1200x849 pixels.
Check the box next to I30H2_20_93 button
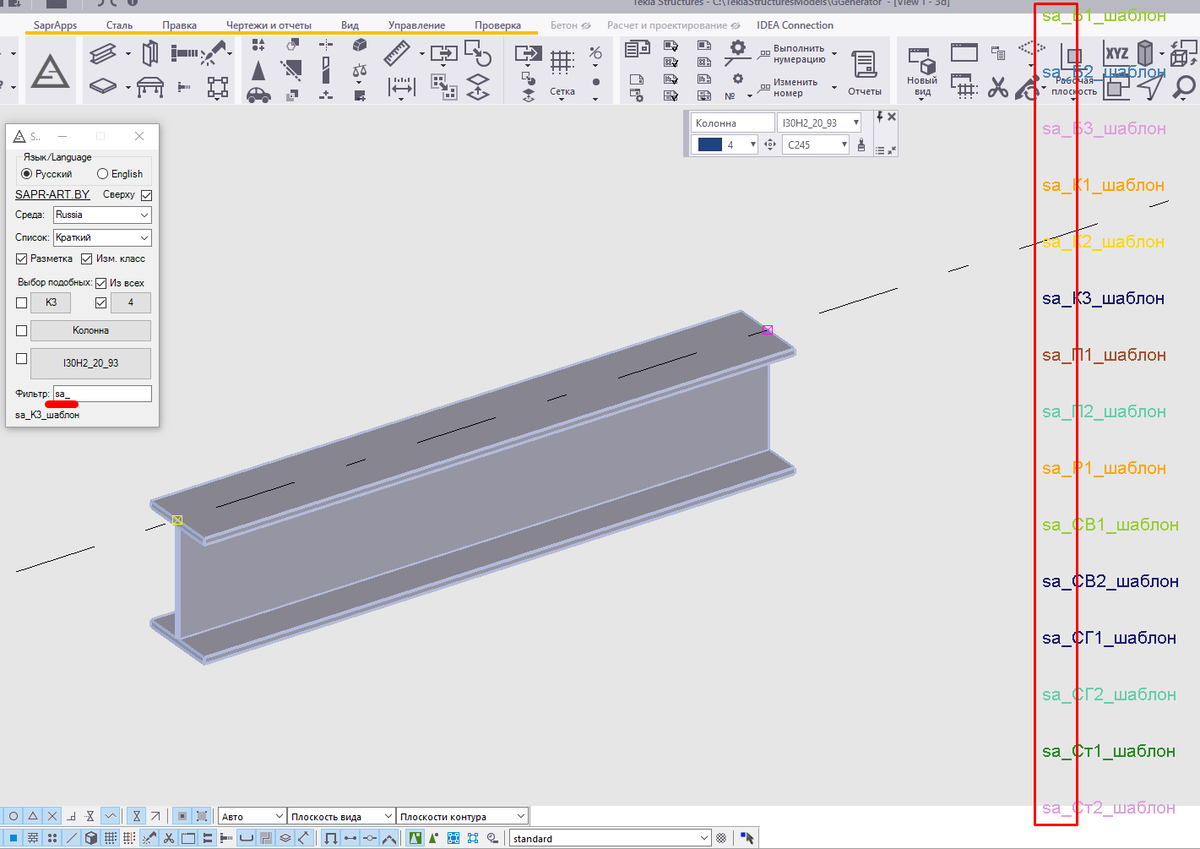click(22, 358)
